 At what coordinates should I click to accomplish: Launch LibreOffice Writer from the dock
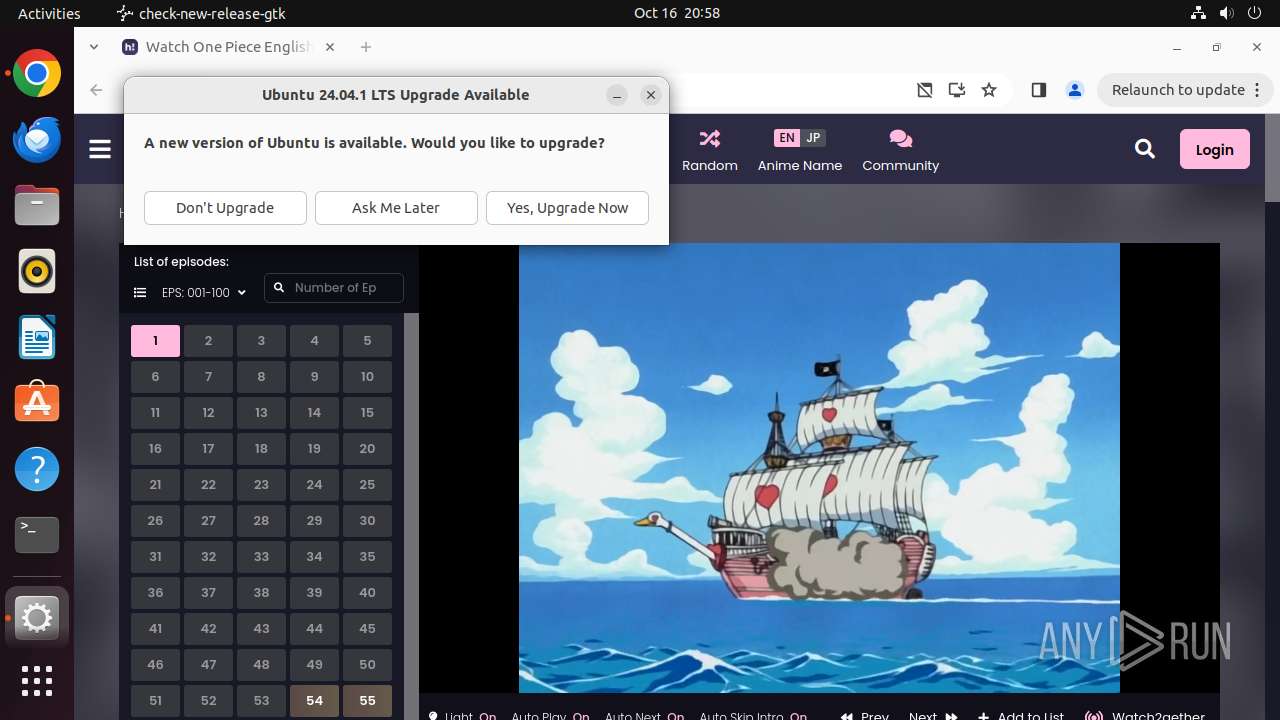coord(37,337)
